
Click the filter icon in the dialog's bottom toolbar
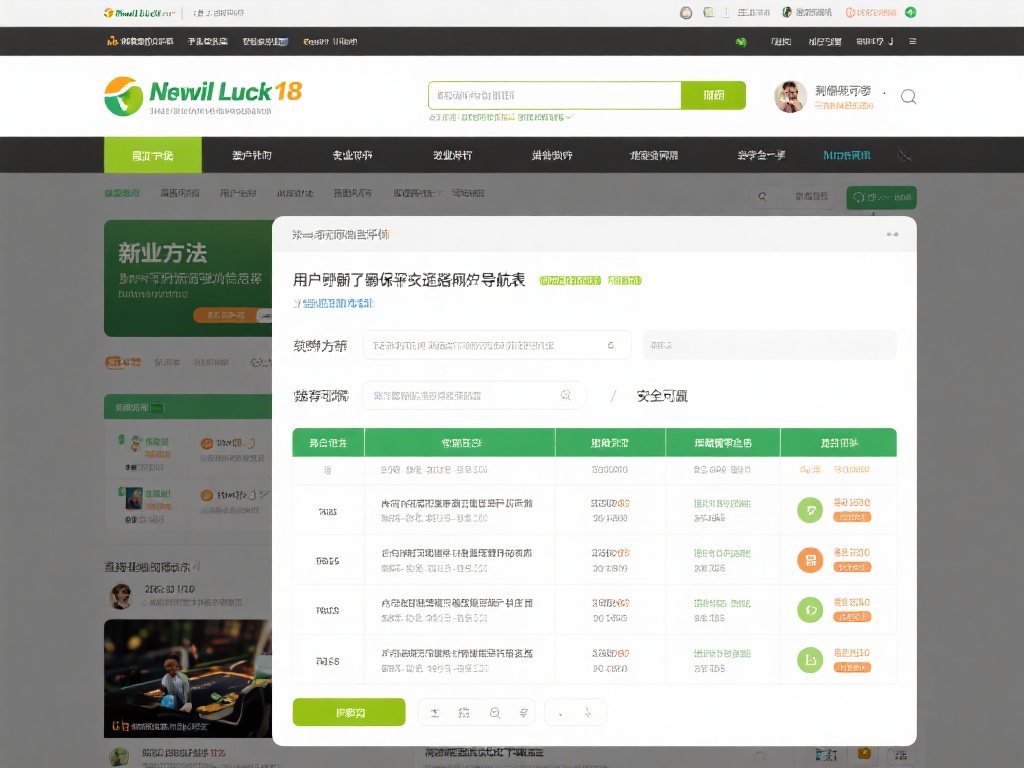[523, 712]
